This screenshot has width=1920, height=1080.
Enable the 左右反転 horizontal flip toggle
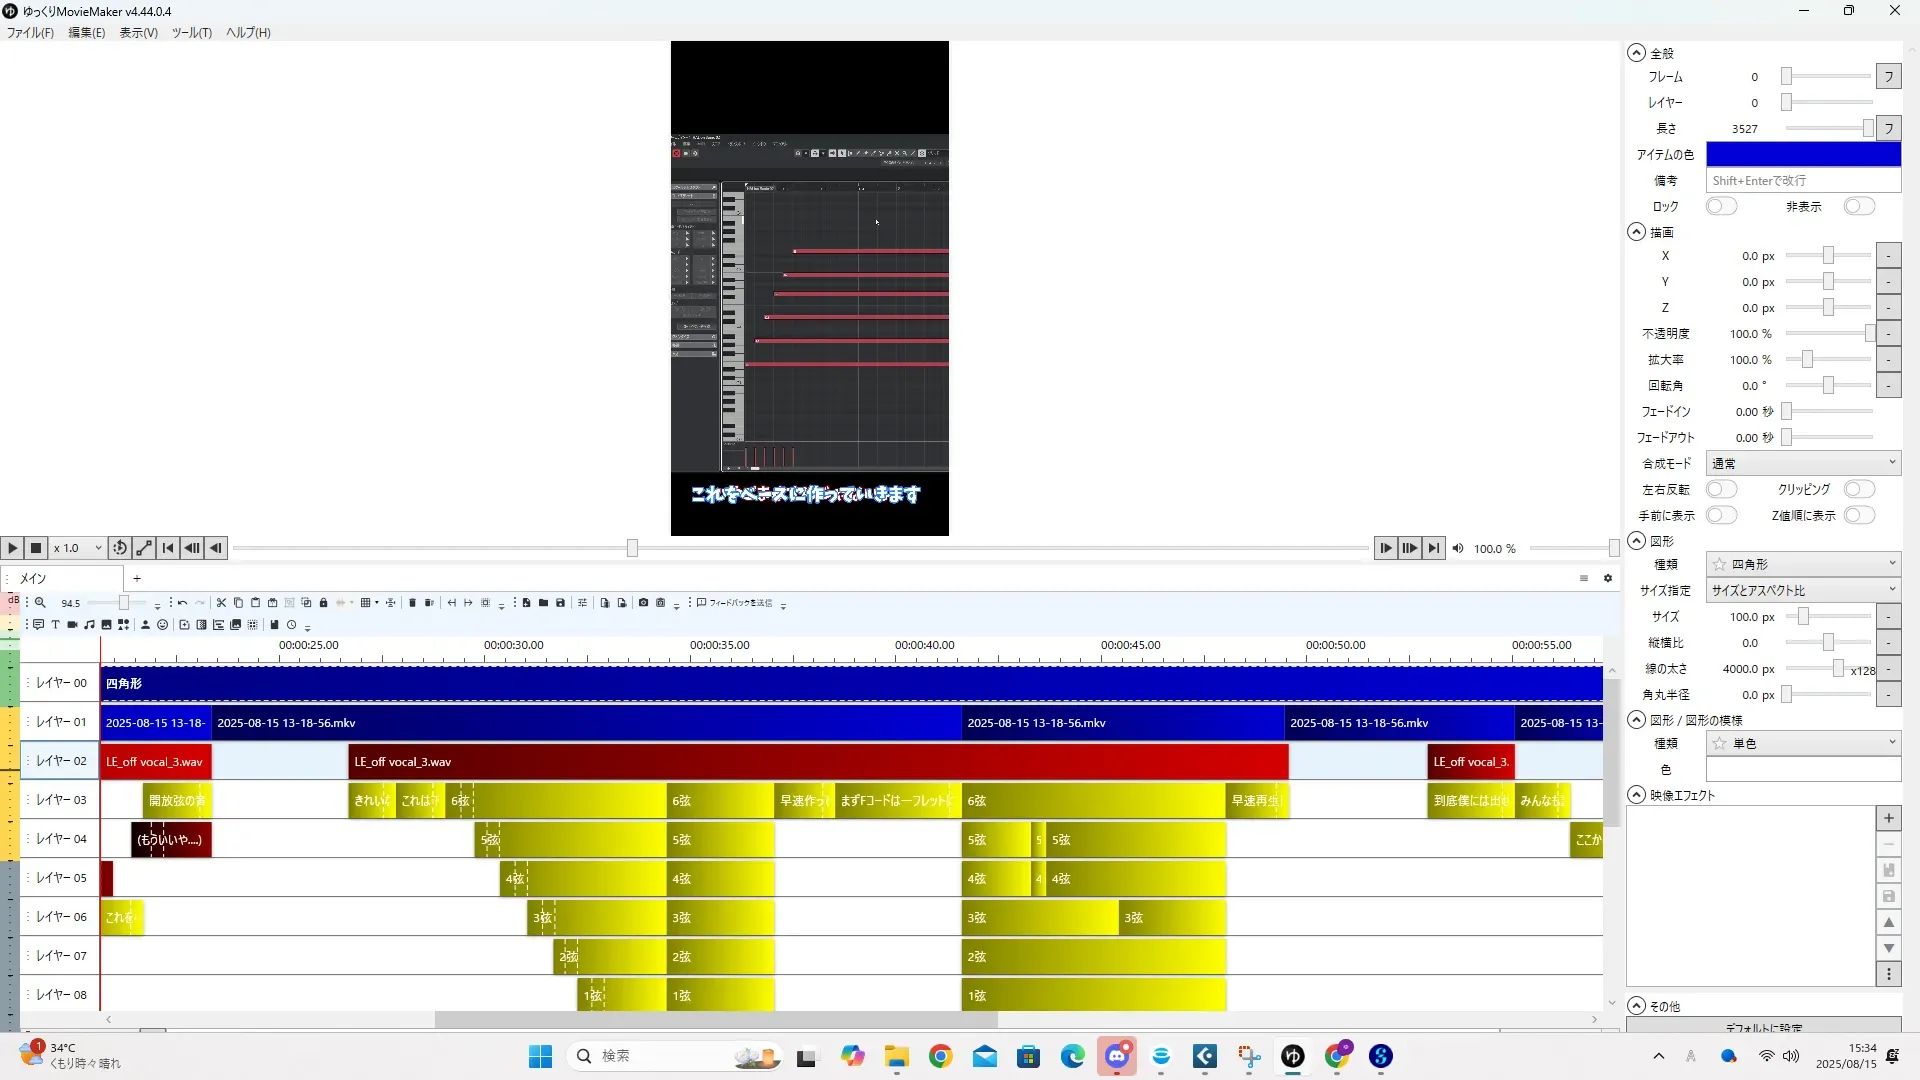tap(1721, 489)
